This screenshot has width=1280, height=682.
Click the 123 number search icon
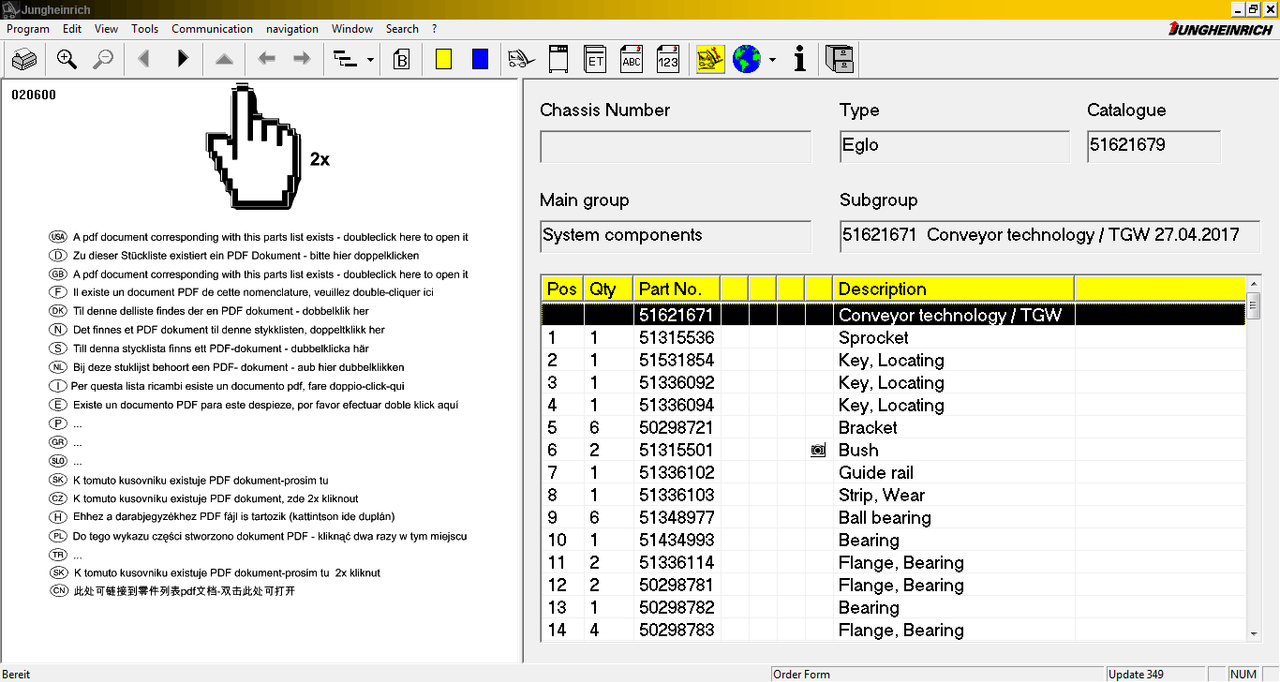667,60
